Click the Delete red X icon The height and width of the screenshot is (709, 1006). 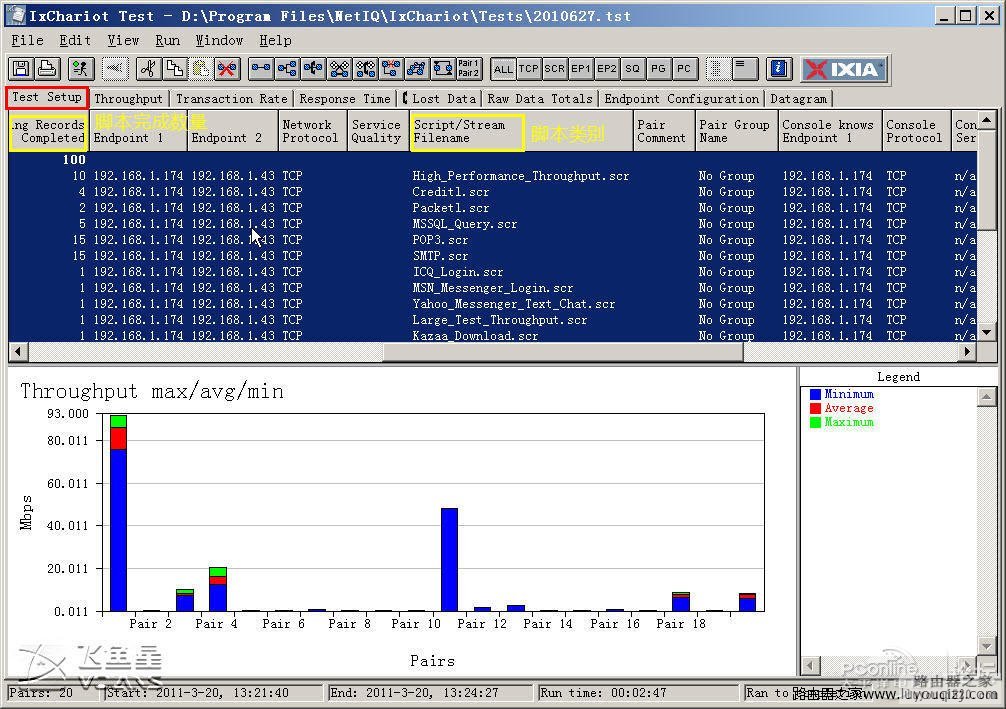pos(227,69)
